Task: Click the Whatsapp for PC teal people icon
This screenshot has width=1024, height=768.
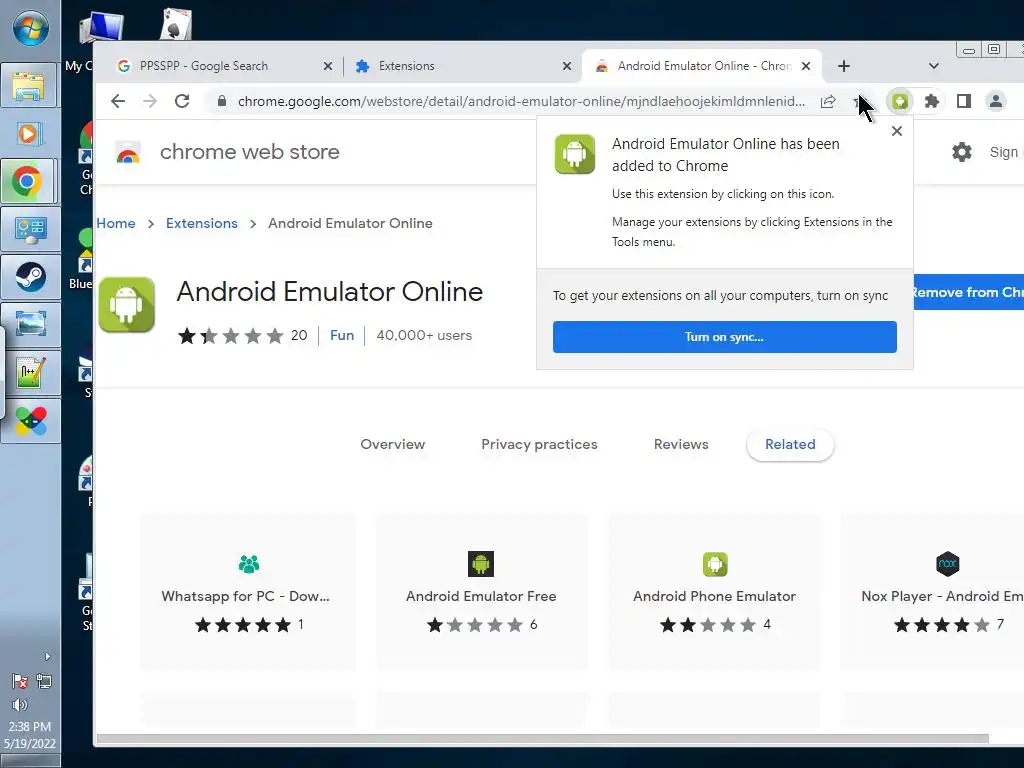Action: pyautogui.click(x=249, y=564)
